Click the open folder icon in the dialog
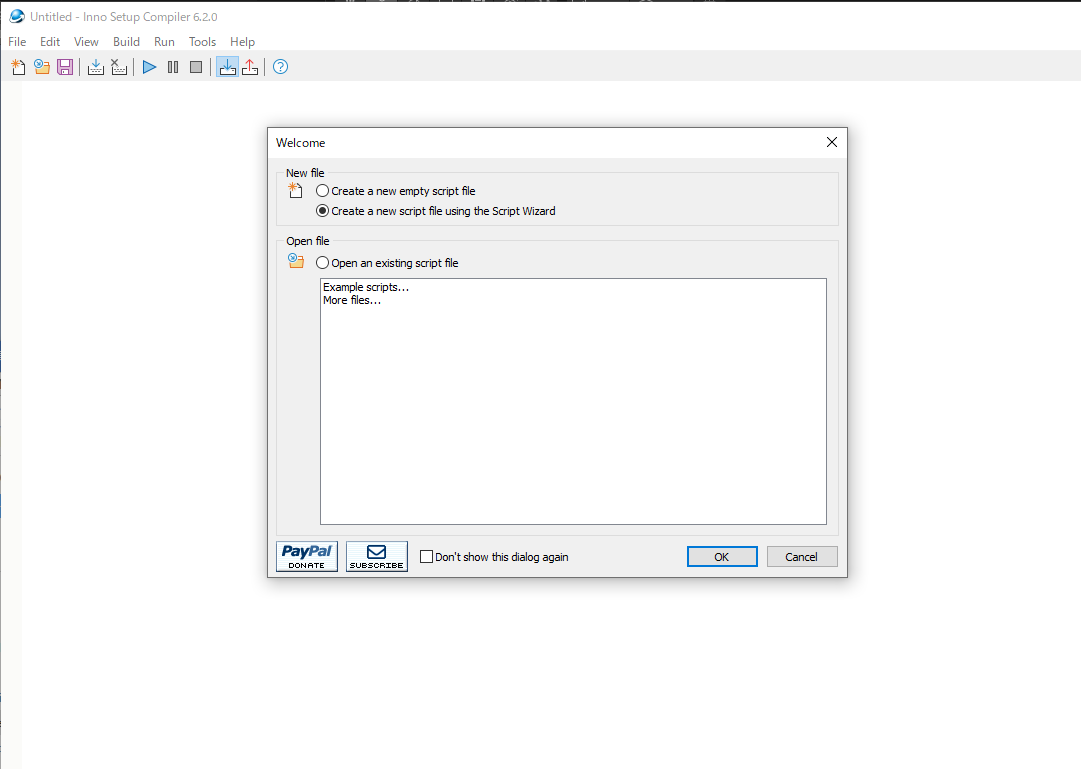The image size is (1081, 769). click(296, 261)
